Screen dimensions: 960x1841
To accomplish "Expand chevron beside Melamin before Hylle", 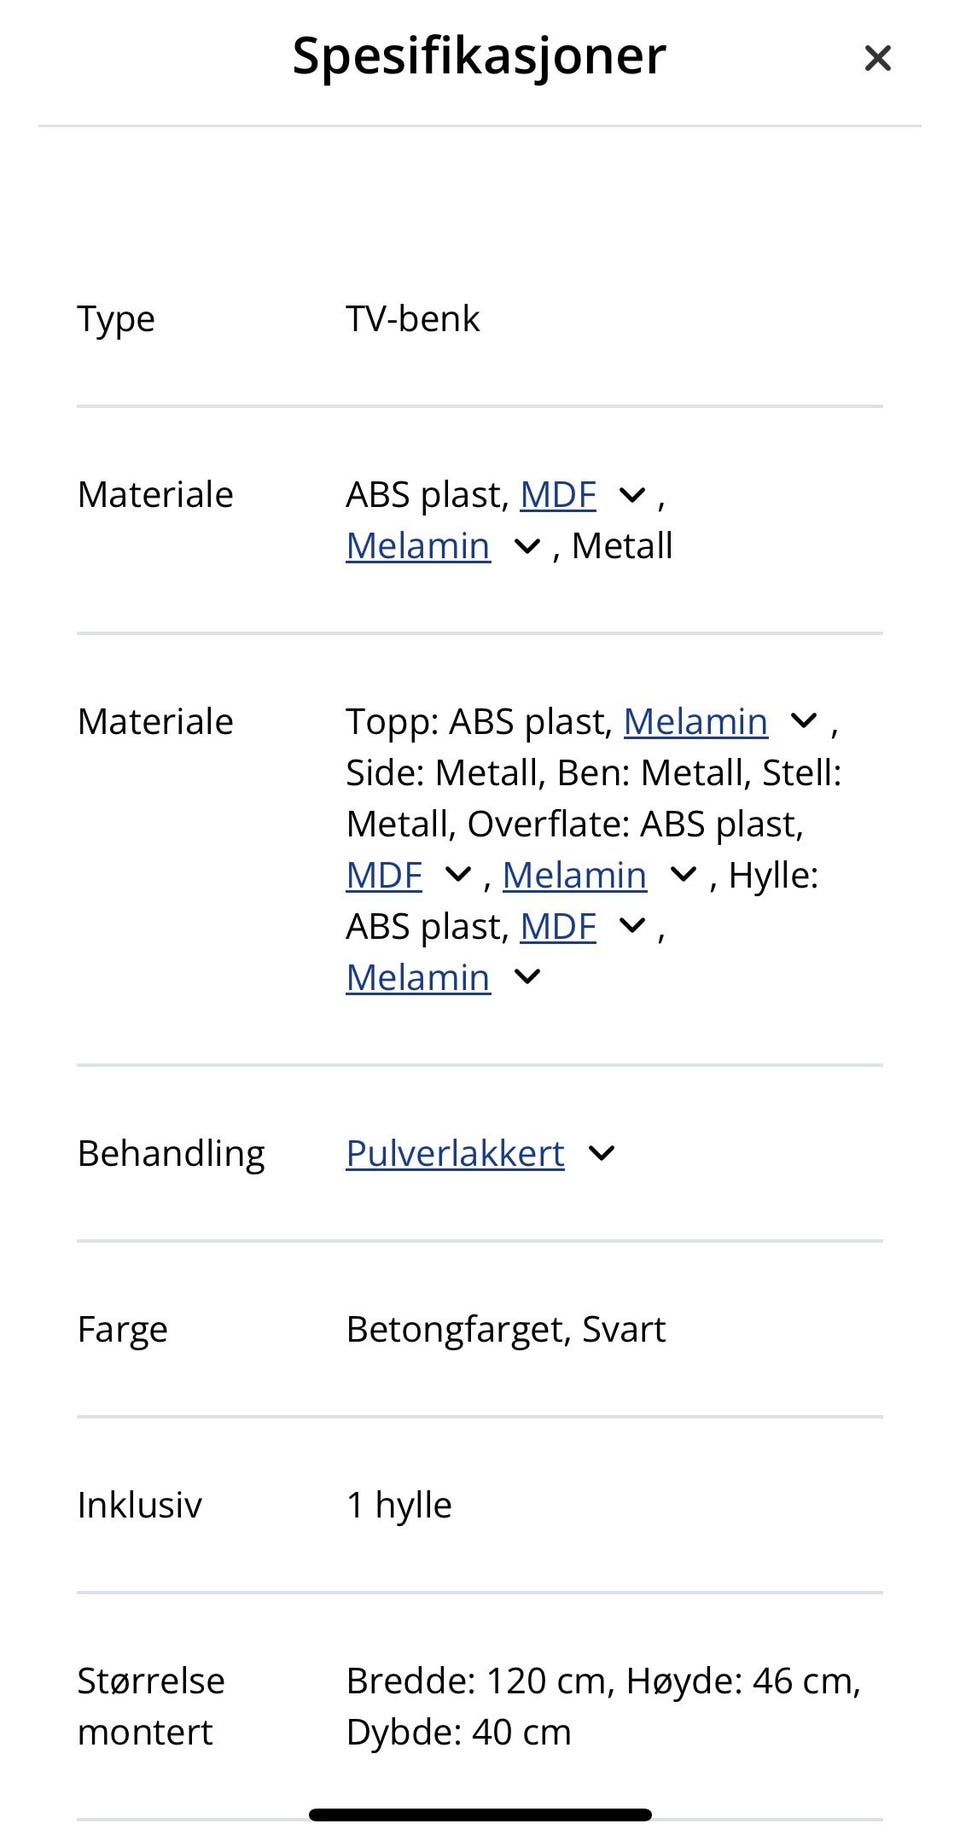I will 683,875.
